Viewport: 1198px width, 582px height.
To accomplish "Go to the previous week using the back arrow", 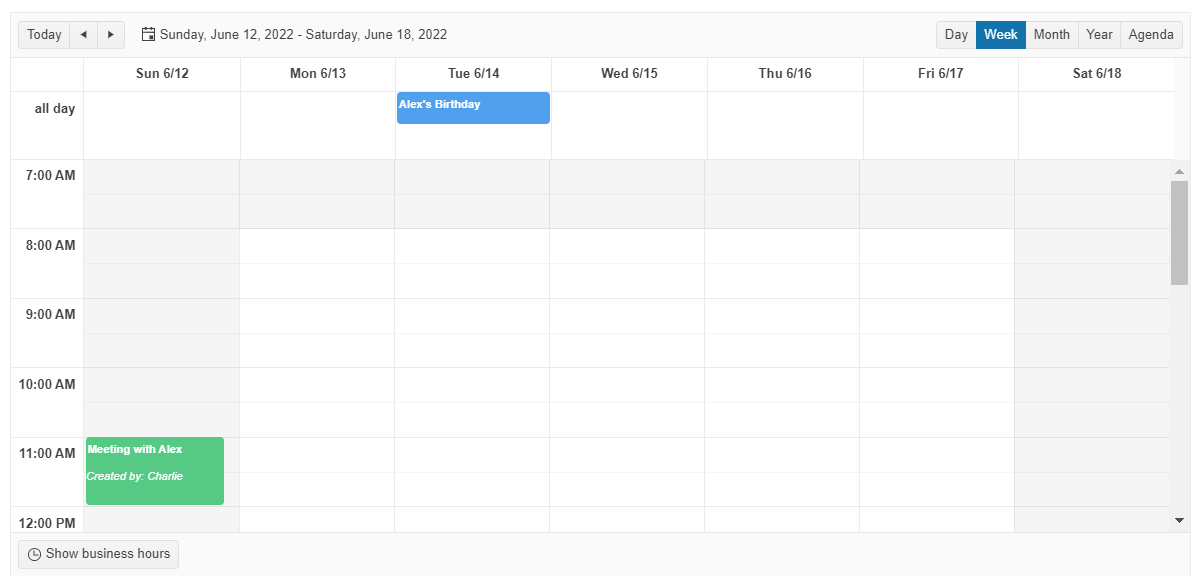I will coord(84,34).
